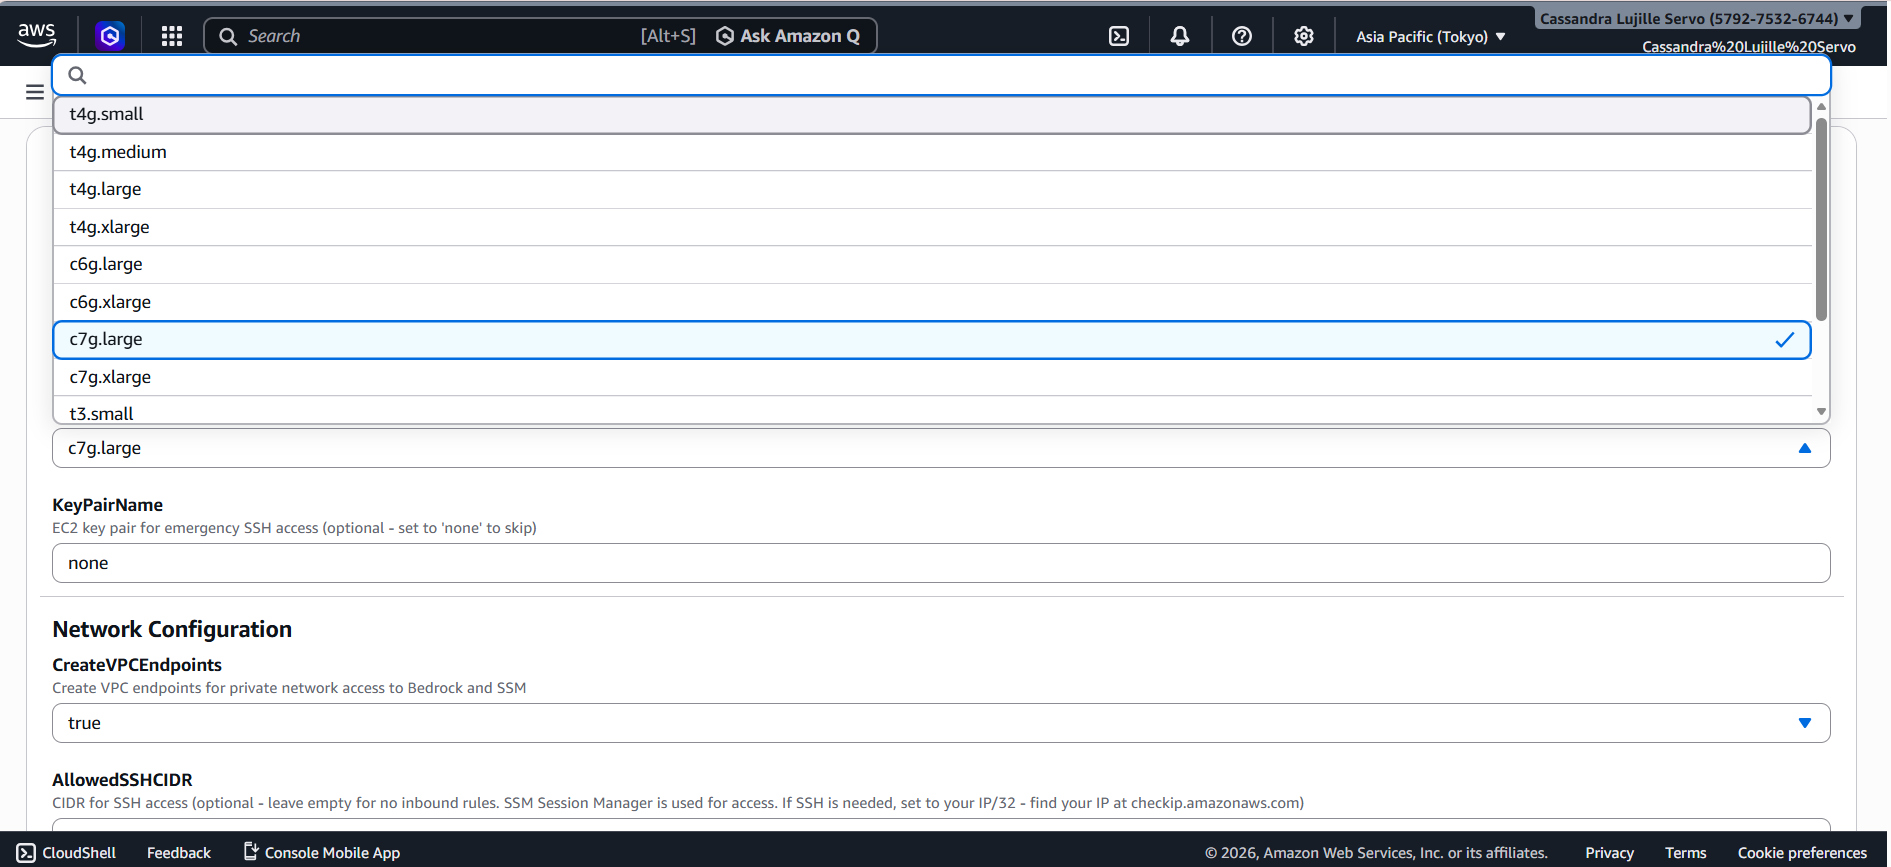Screen dimensions: 1891x867
Task: Click the KeyPairName input field
Action: click(940, 563)
